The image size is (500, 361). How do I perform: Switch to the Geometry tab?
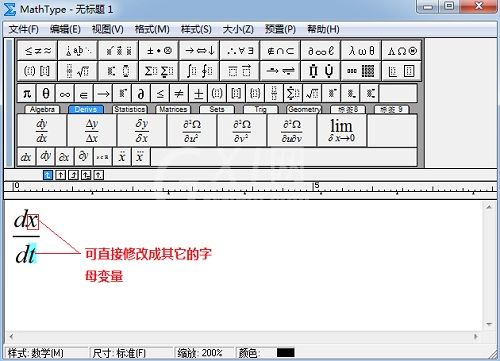(304, 109)
